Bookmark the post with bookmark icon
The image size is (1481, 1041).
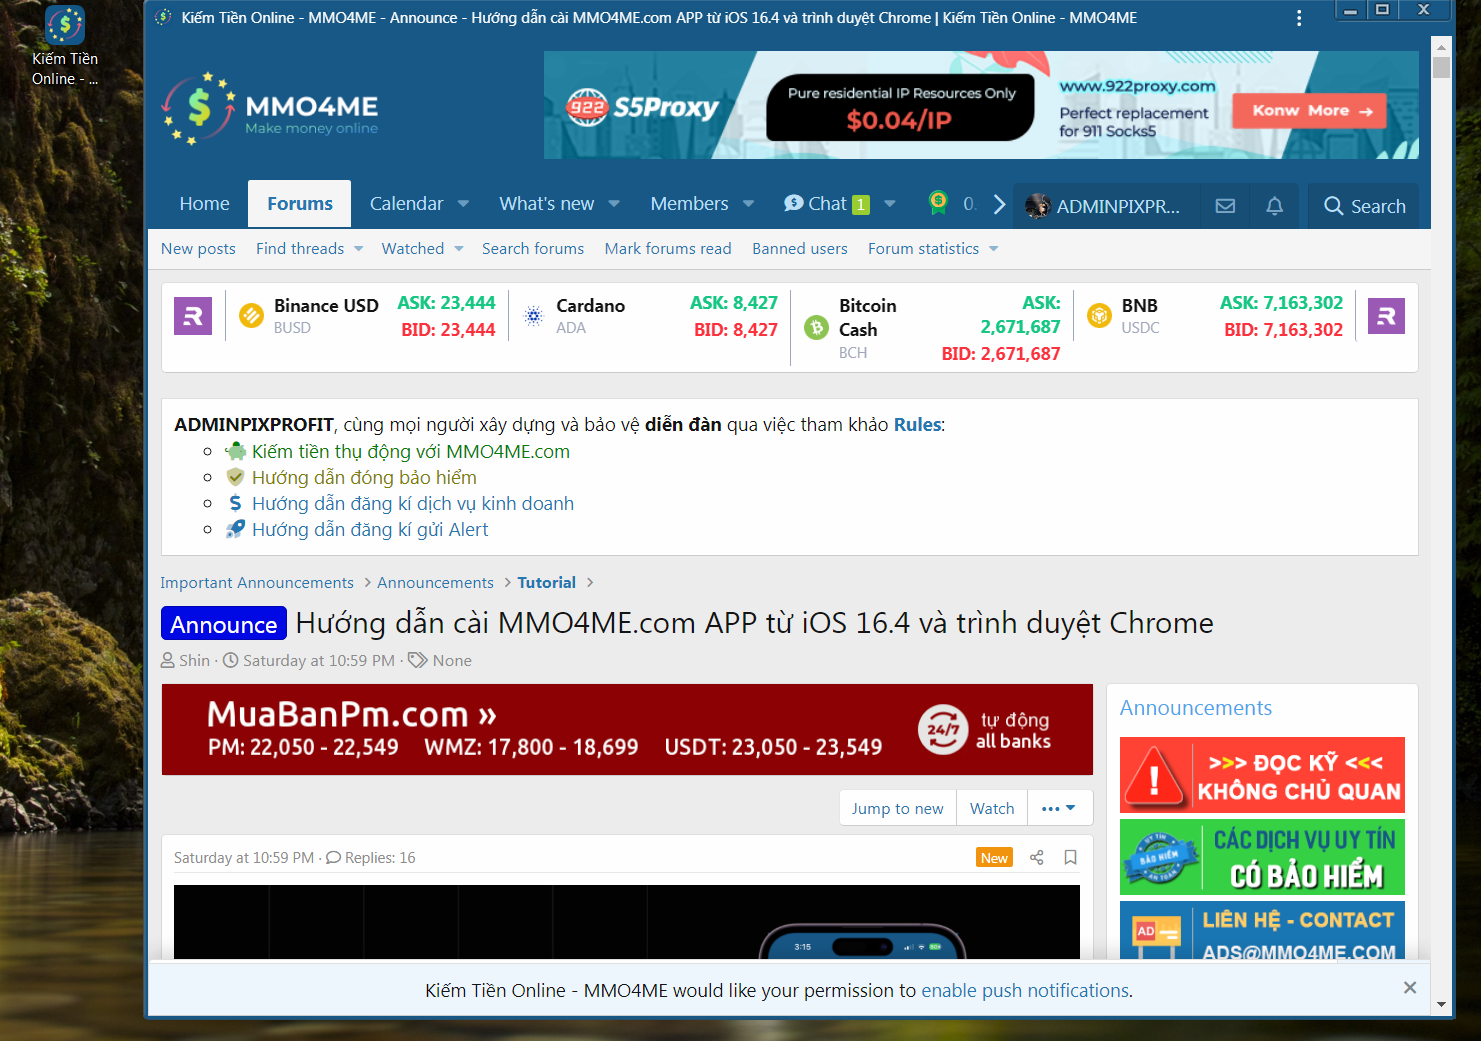point(1070,858)
